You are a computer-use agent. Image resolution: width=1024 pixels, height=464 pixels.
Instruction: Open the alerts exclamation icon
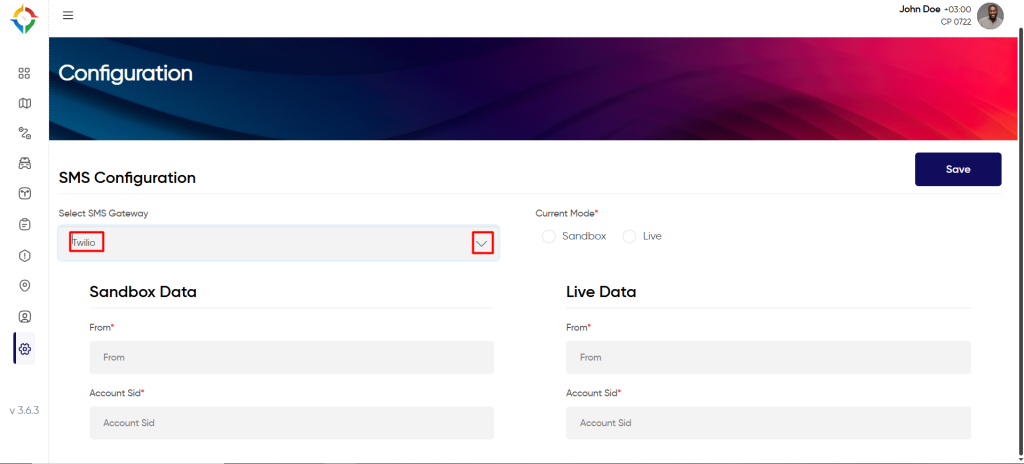(x=24, y=256)
